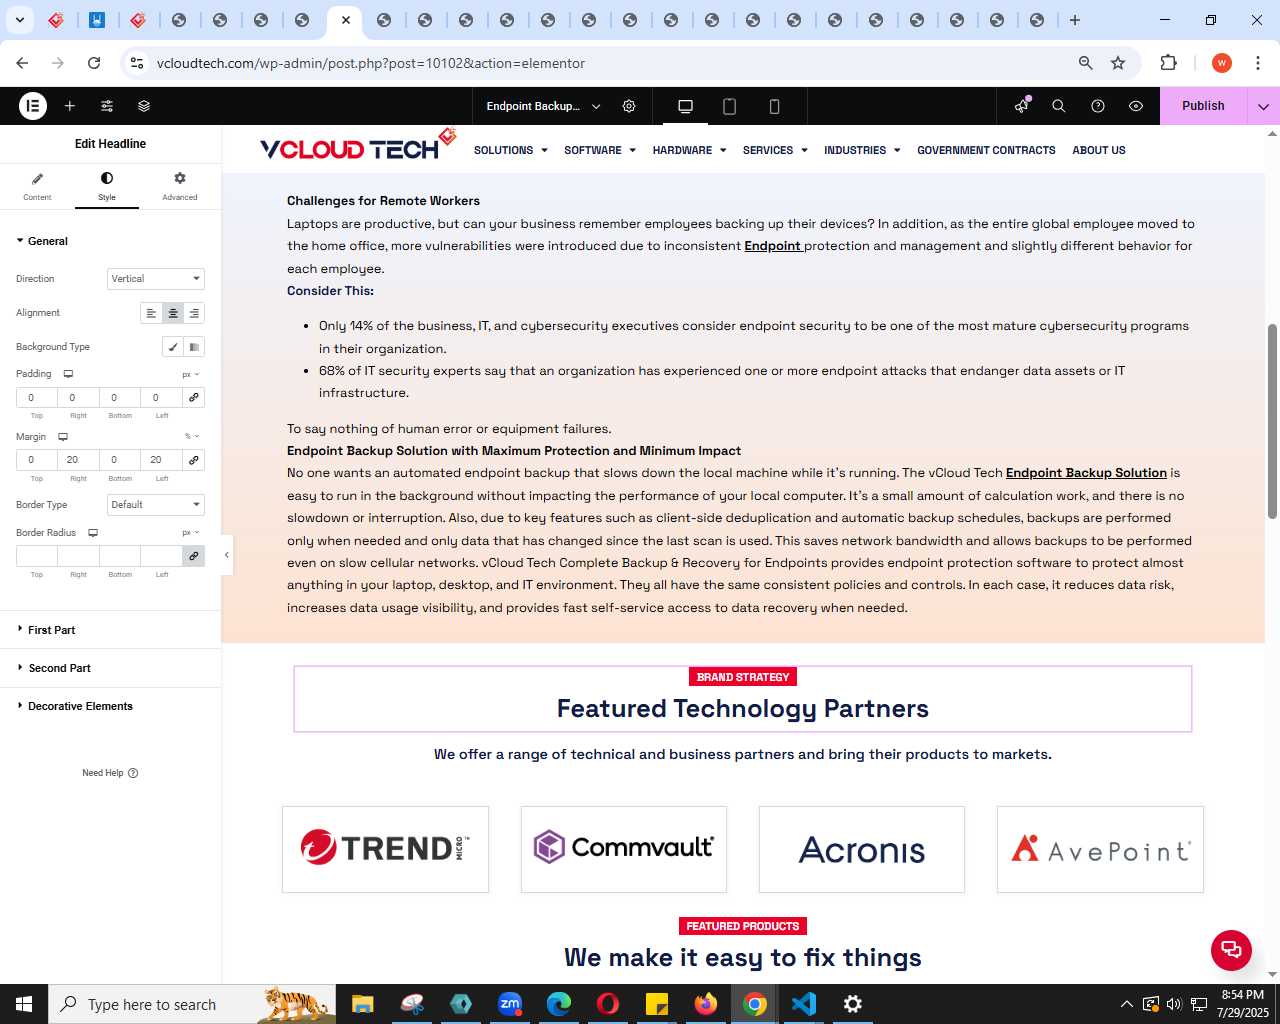Follow the Endpoint Backup Solution link
This screenshot has width=1280, height=1024.
coord(1086,473)
